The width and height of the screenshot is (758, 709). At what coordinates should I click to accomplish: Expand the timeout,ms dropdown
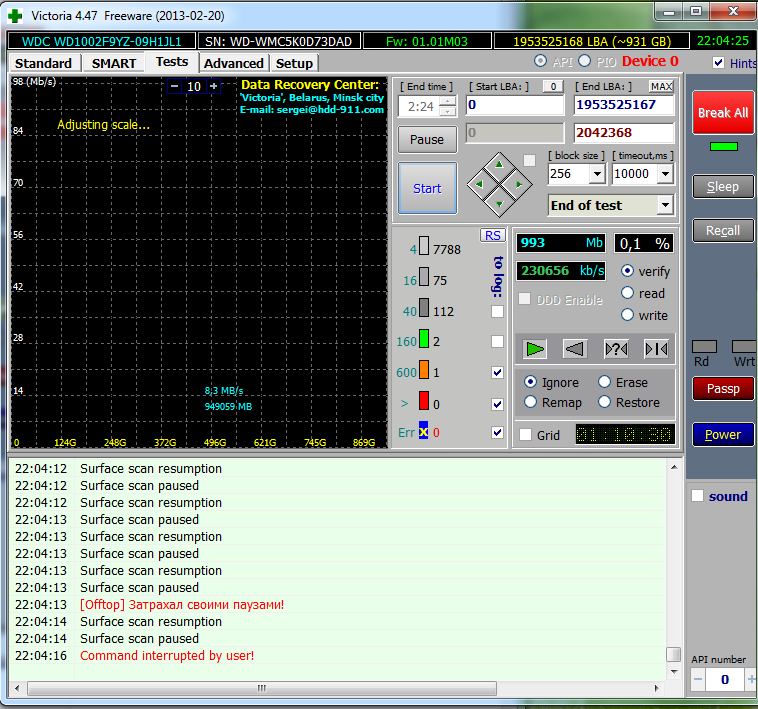click(666, 174)
